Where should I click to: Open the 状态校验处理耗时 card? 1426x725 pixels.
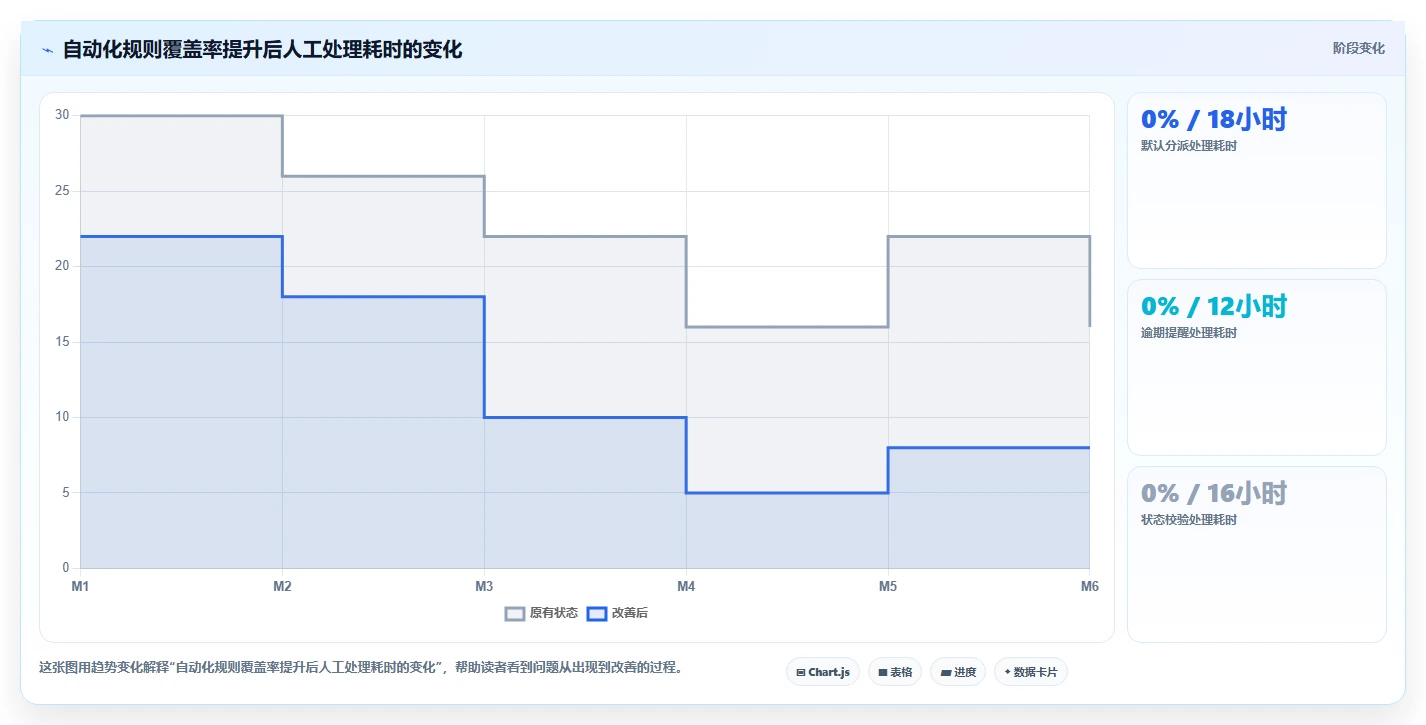click(1257, 555)
